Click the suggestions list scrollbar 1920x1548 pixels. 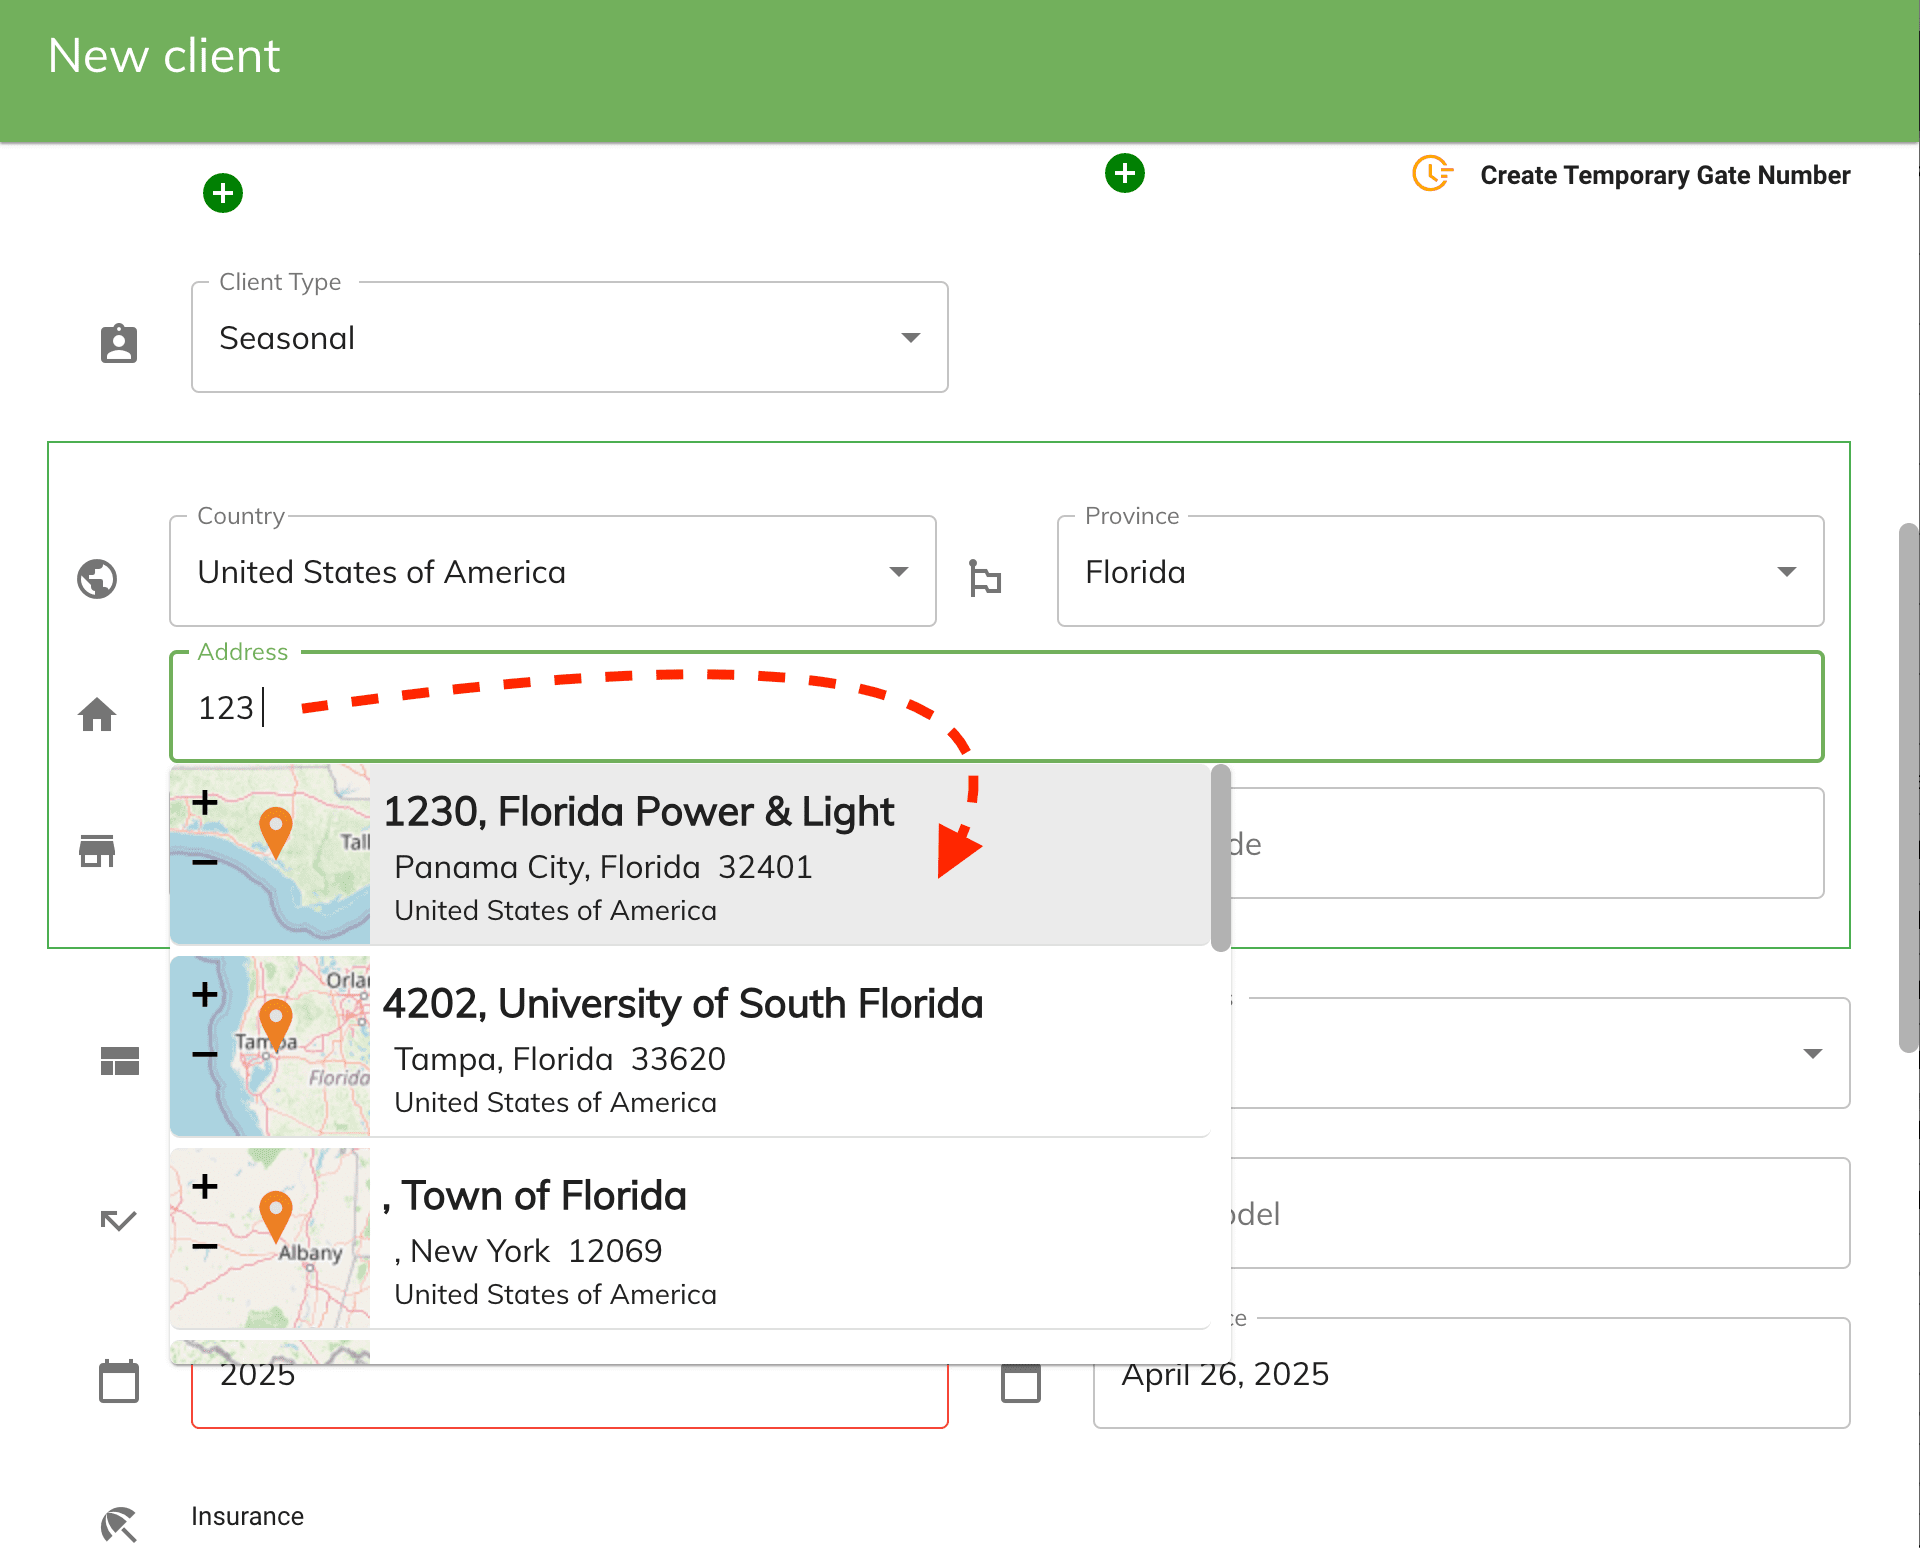pos(1220,858)
